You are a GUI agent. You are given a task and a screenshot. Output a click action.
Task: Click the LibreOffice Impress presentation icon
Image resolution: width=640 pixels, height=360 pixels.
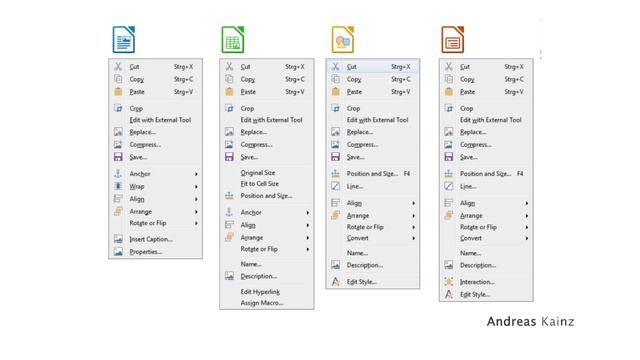(x=453, y=40)
